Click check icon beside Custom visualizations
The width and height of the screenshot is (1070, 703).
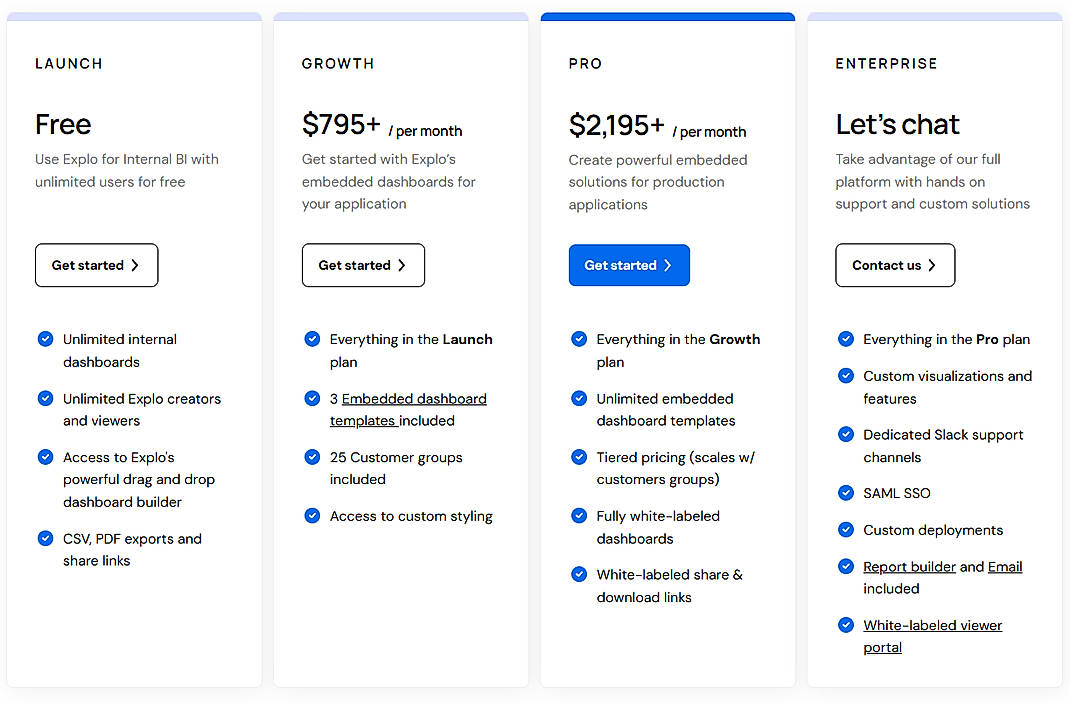[x=846, y=376]
